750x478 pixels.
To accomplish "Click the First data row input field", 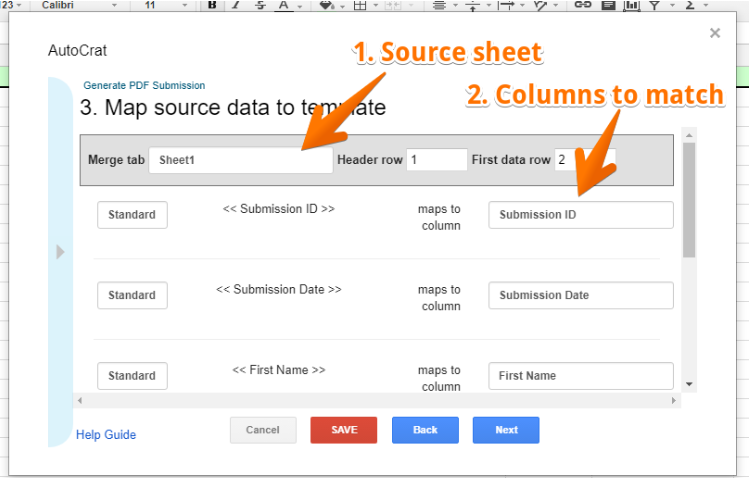I will point(585,159).
